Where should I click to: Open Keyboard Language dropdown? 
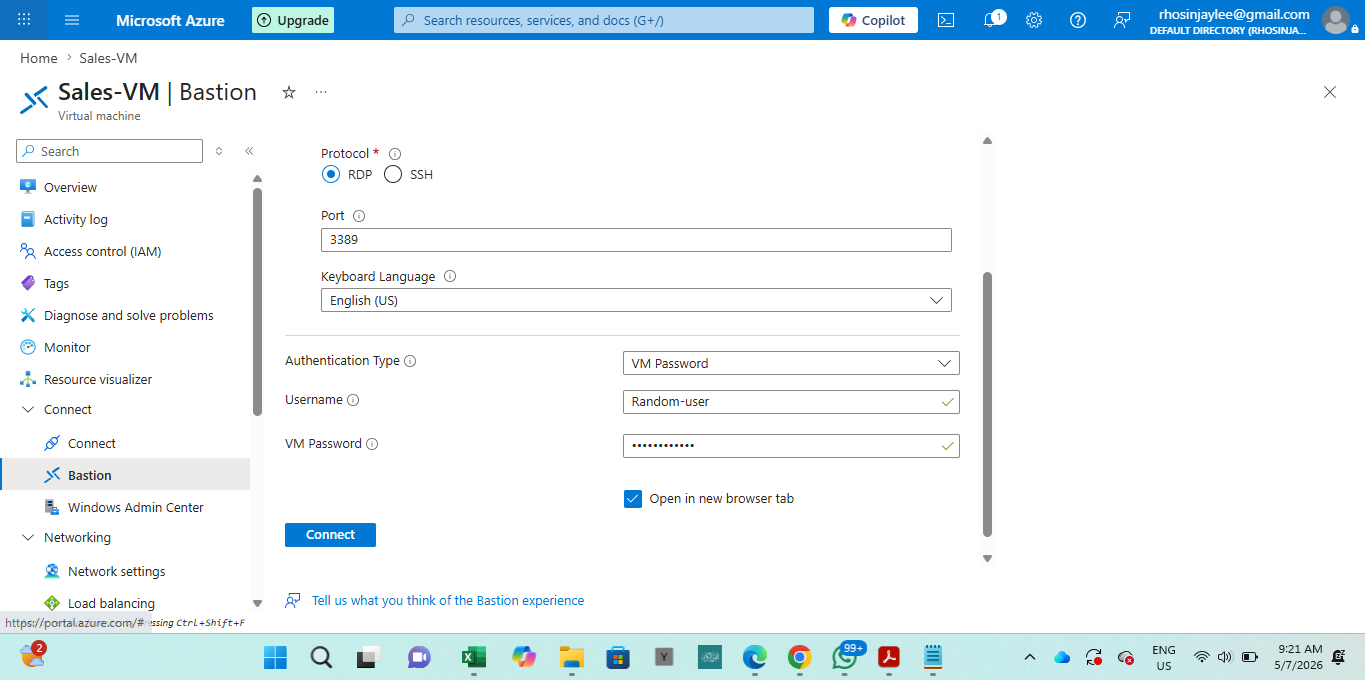coord(636,300)
